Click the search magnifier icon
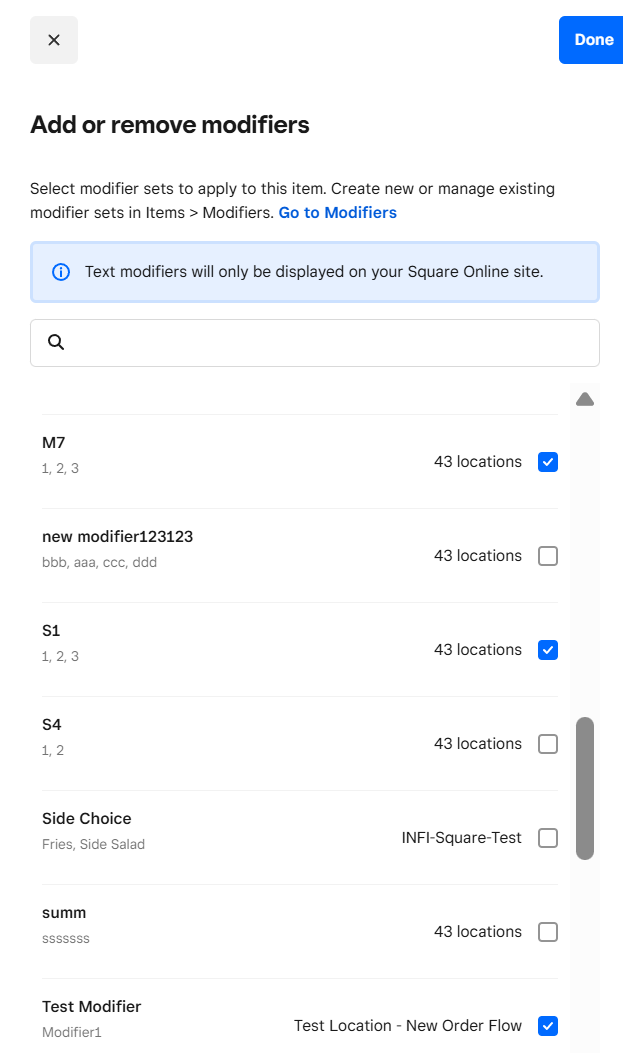 (57, 342)
